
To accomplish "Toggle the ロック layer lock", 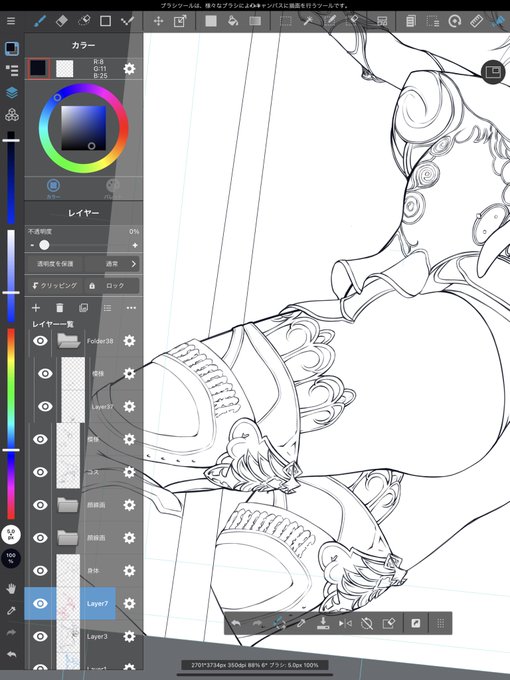I will point(111,285).
